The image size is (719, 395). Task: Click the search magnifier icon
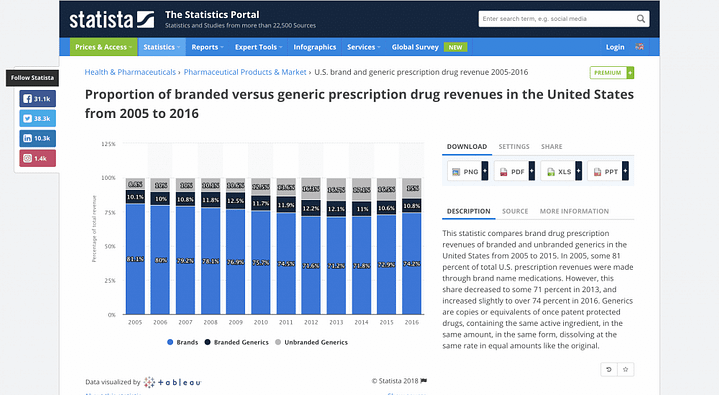[641, 19]
